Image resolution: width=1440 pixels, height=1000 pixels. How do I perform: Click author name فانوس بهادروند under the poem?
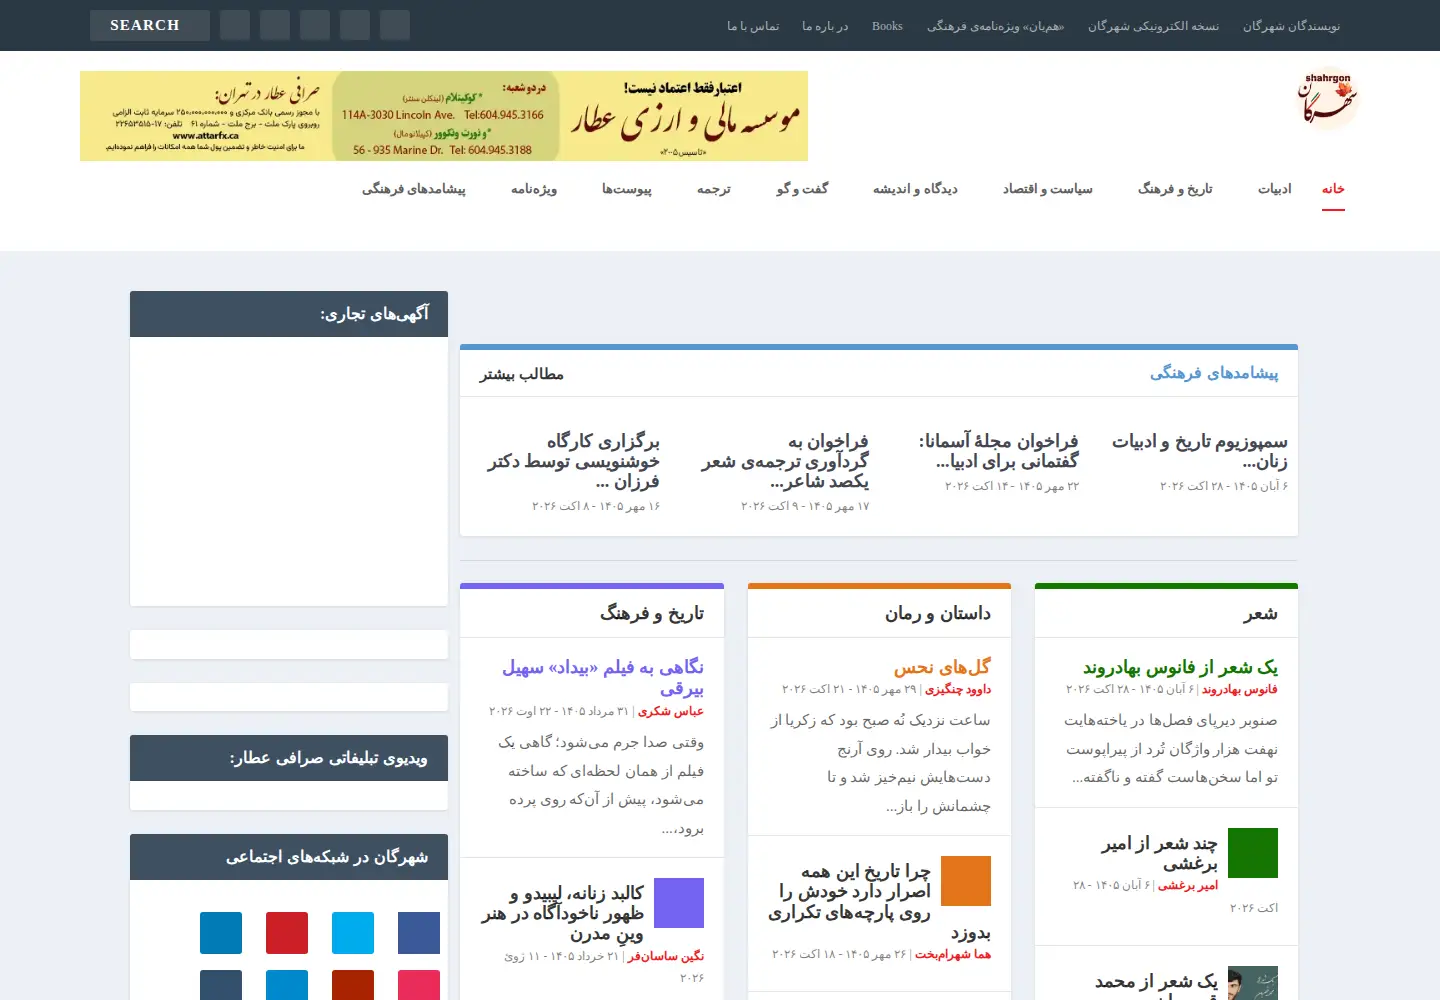point(1240,690)
